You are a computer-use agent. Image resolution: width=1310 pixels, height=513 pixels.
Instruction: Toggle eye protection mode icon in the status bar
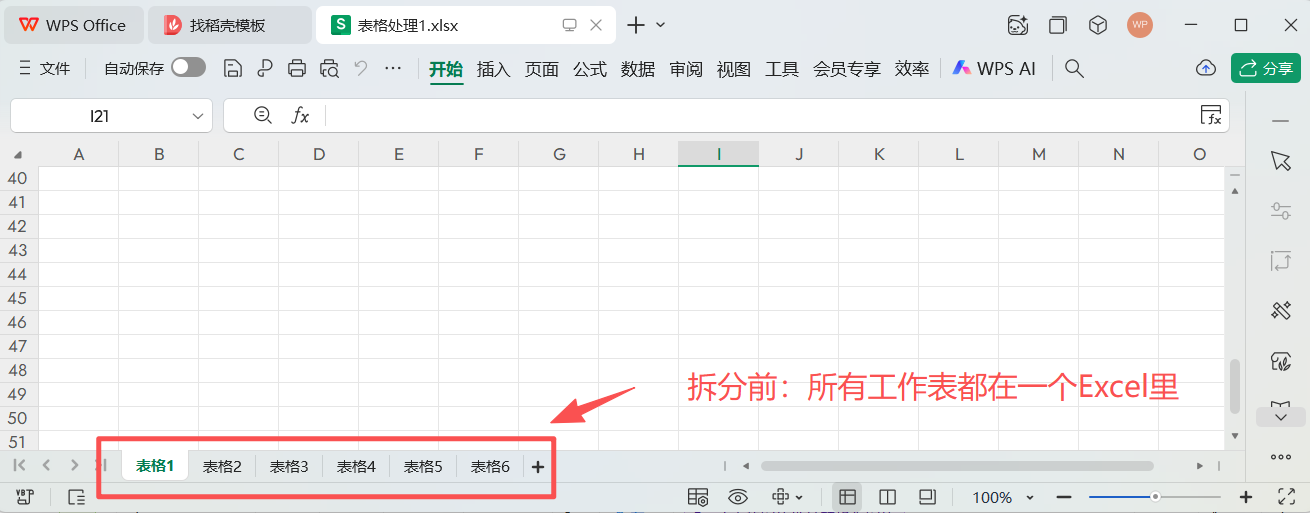coord(738,497)
